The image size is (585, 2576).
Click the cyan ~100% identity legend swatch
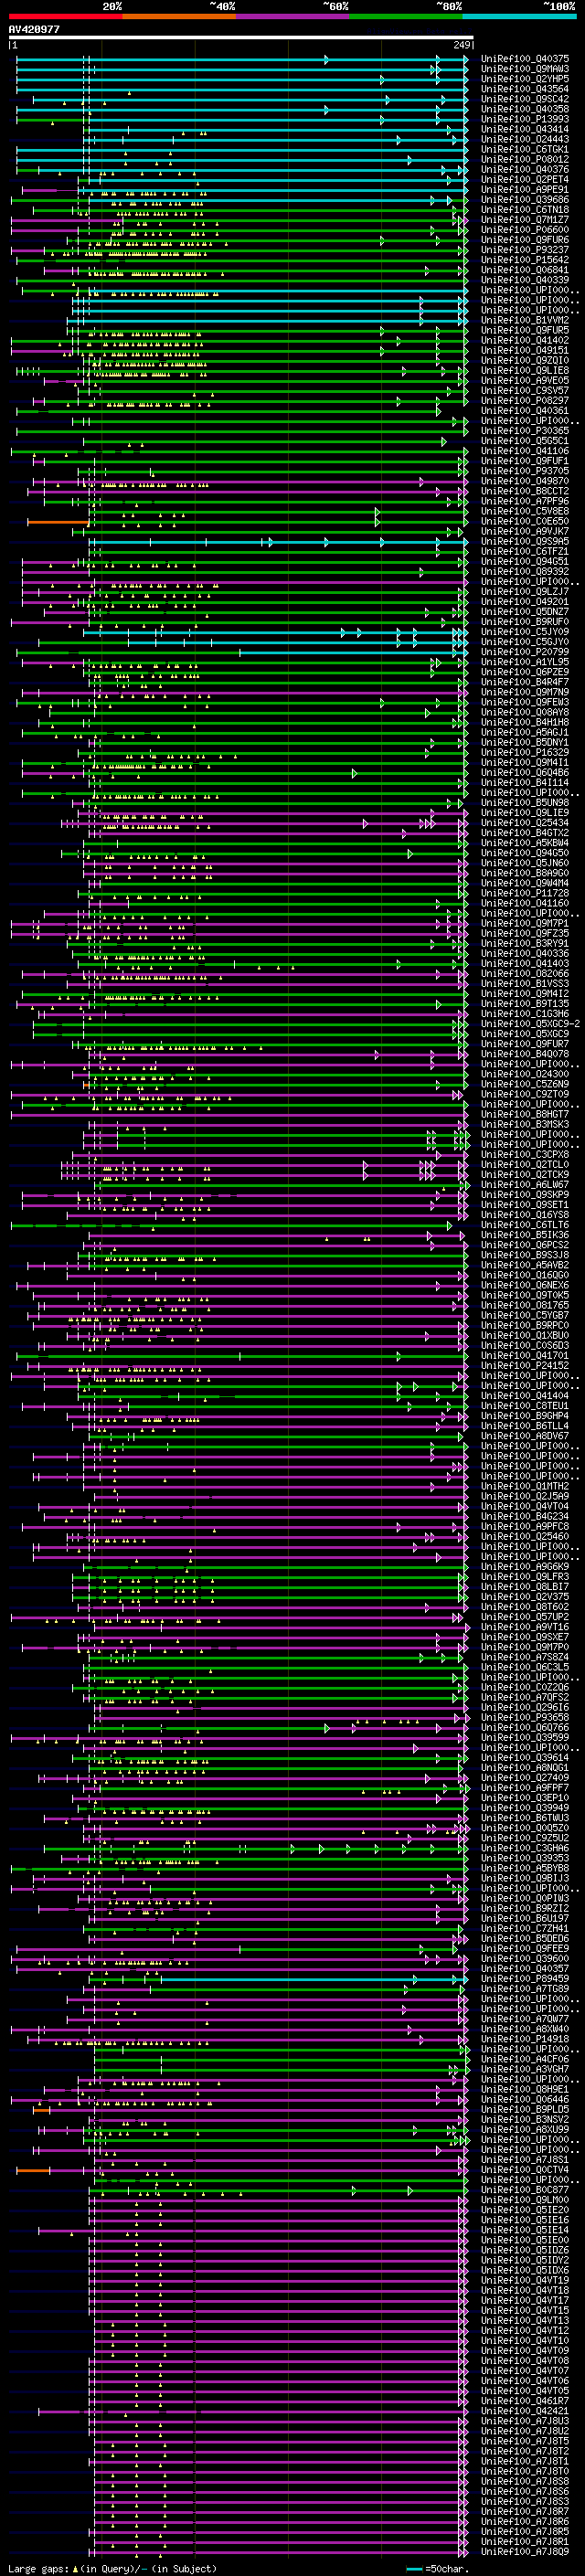(x=520, y=16)
